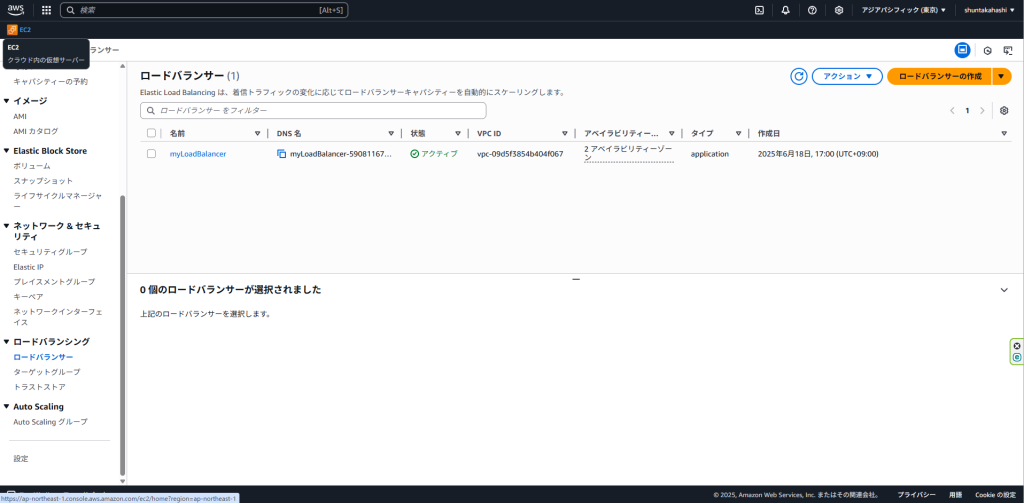The width and height of the screenshot is (1024, 503).
Task: Collapse the Auto Scaling section
Action: click(7, 406)
